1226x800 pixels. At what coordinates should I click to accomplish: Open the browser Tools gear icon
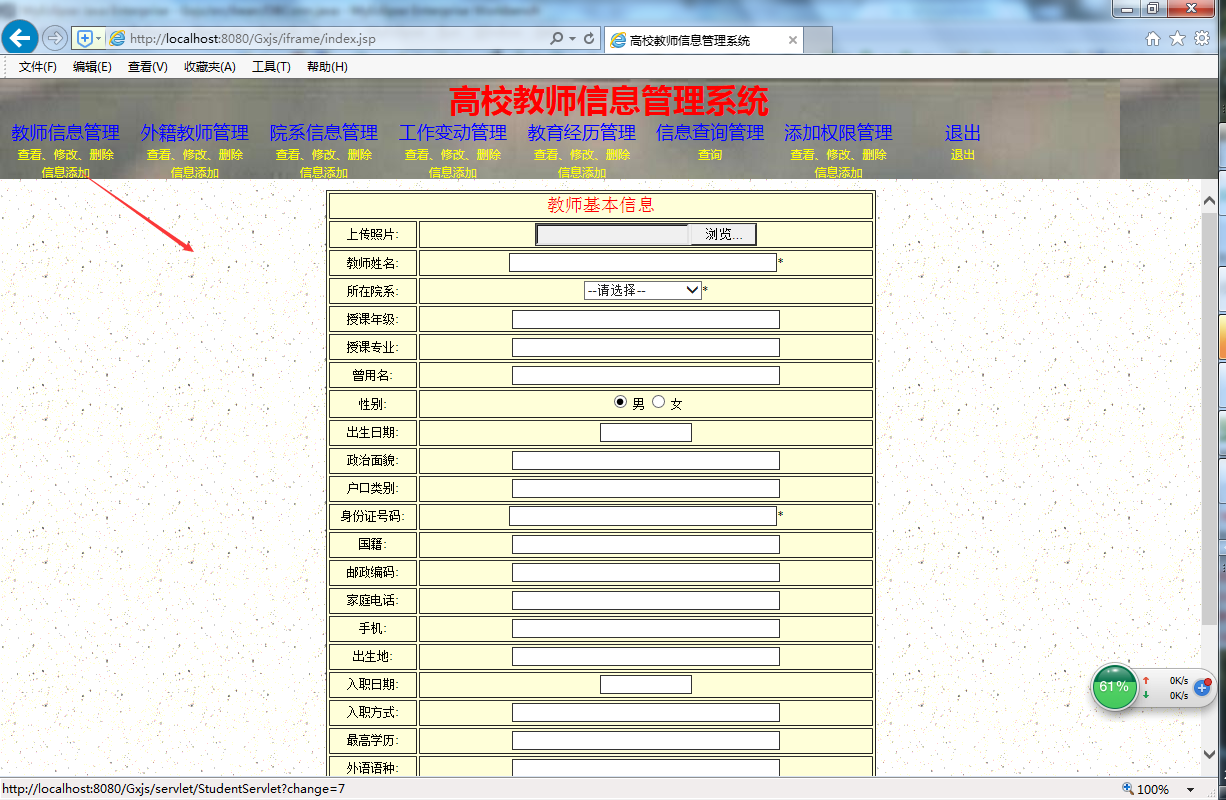[x=1202, y=38]
